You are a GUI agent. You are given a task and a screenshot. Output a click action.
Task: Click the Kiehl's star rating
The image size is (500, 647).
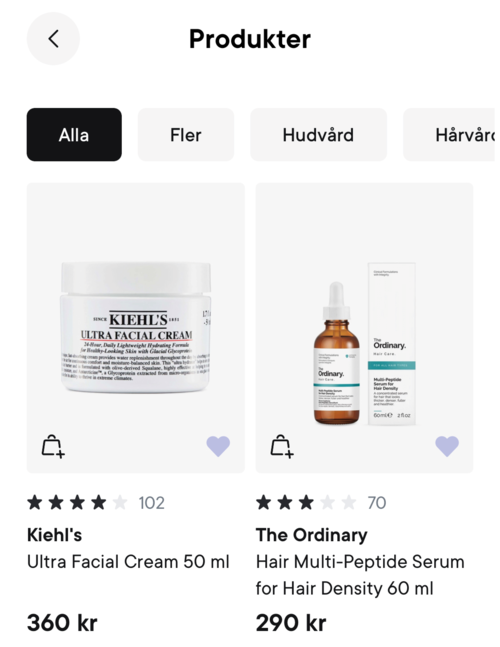point(77,503)
